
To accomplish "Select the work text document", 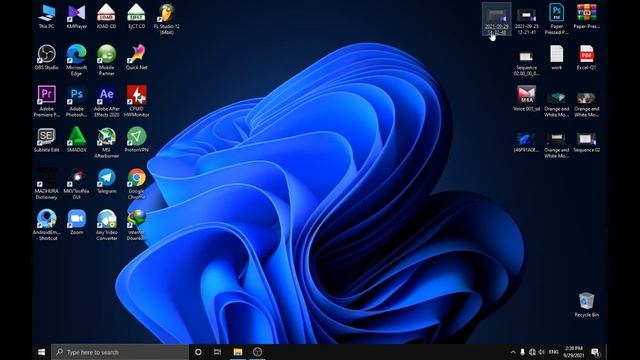I will click(x=556, y=58).
